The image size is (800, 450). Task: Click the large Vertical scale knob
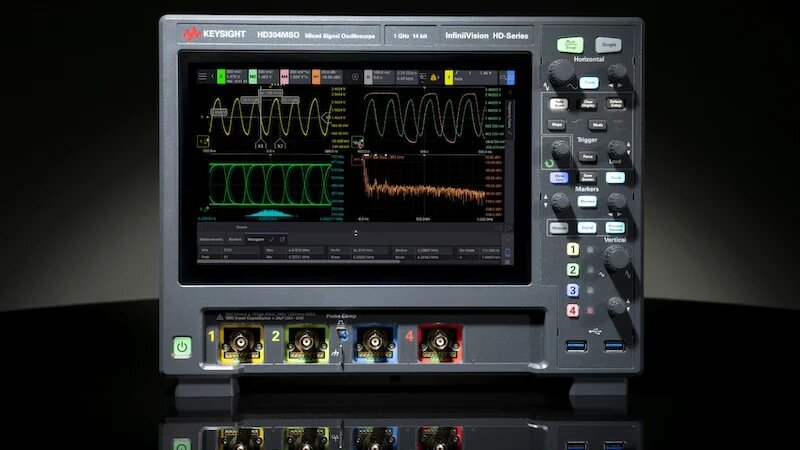point(617,258)
